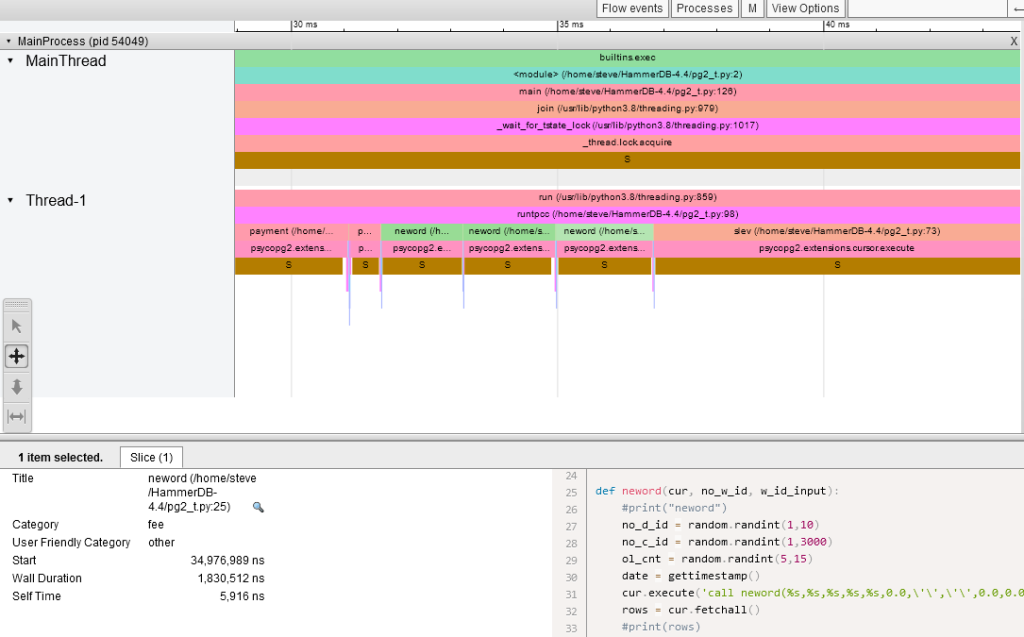Screen dimensions: 1024x637
Task: Collapse the MainThread row group
Action: 11,61
